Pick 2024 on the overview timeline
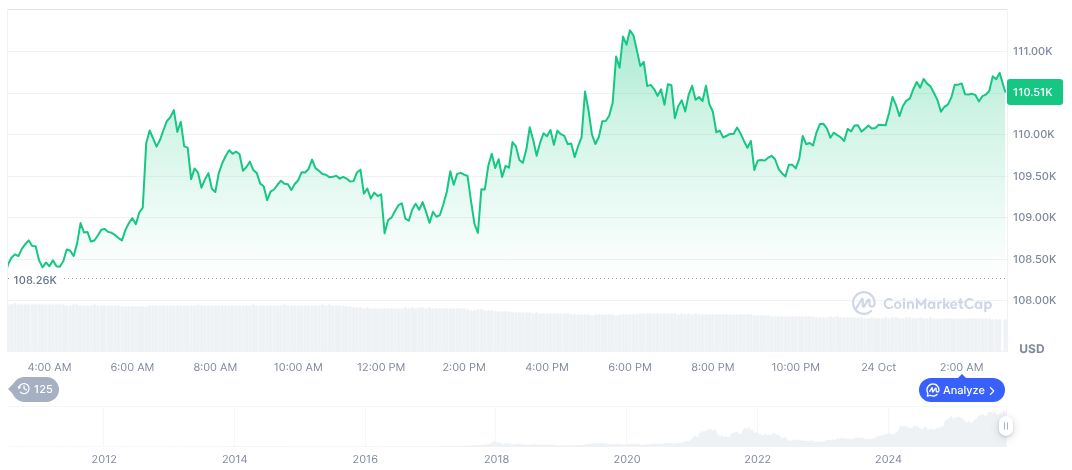1072x470 pixels. pyautogui.click(x=888, y=459)
